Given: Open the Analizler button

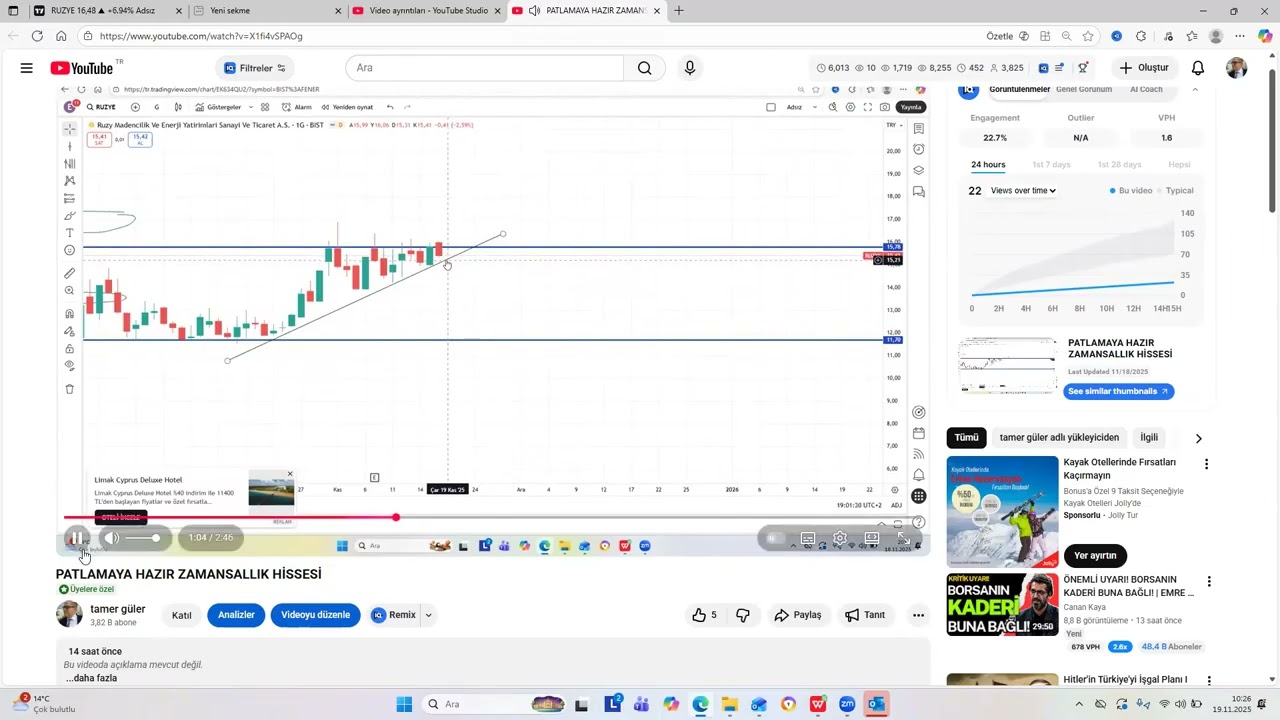Looking at the screenshot, I should click(x=236, y=615).
